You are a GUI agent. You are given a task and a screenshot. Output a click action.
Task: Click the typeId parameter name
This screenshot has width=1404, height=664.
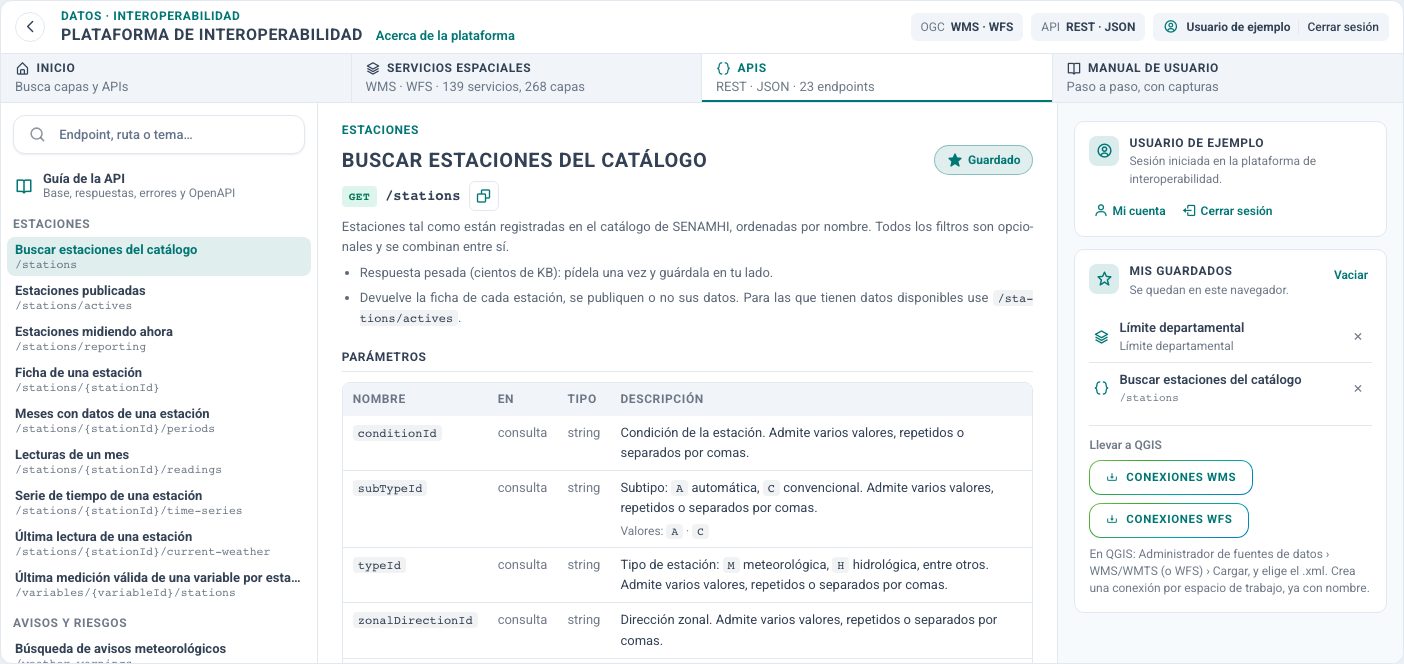pos(380,565)
